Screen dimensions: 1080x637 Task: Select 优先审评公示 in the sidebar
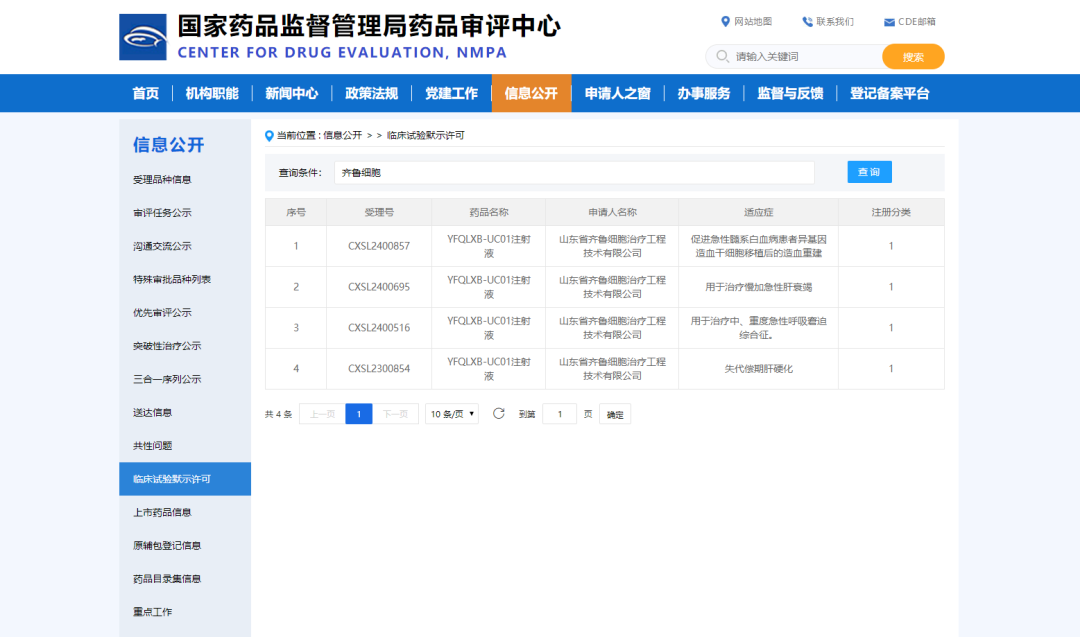pyautogui.click(x=162, y=313)
